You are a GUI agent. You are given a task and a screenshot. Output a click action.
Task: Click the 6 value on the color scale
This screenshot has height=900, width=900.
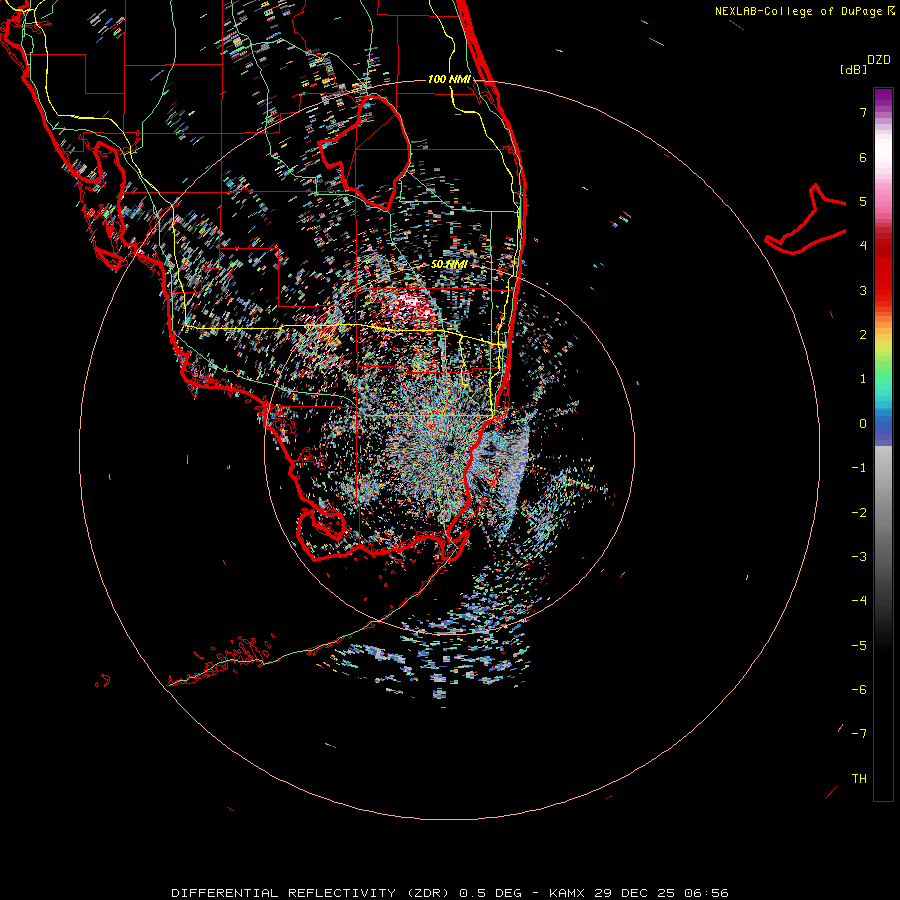pyautogui.click(x=863, y=157)
